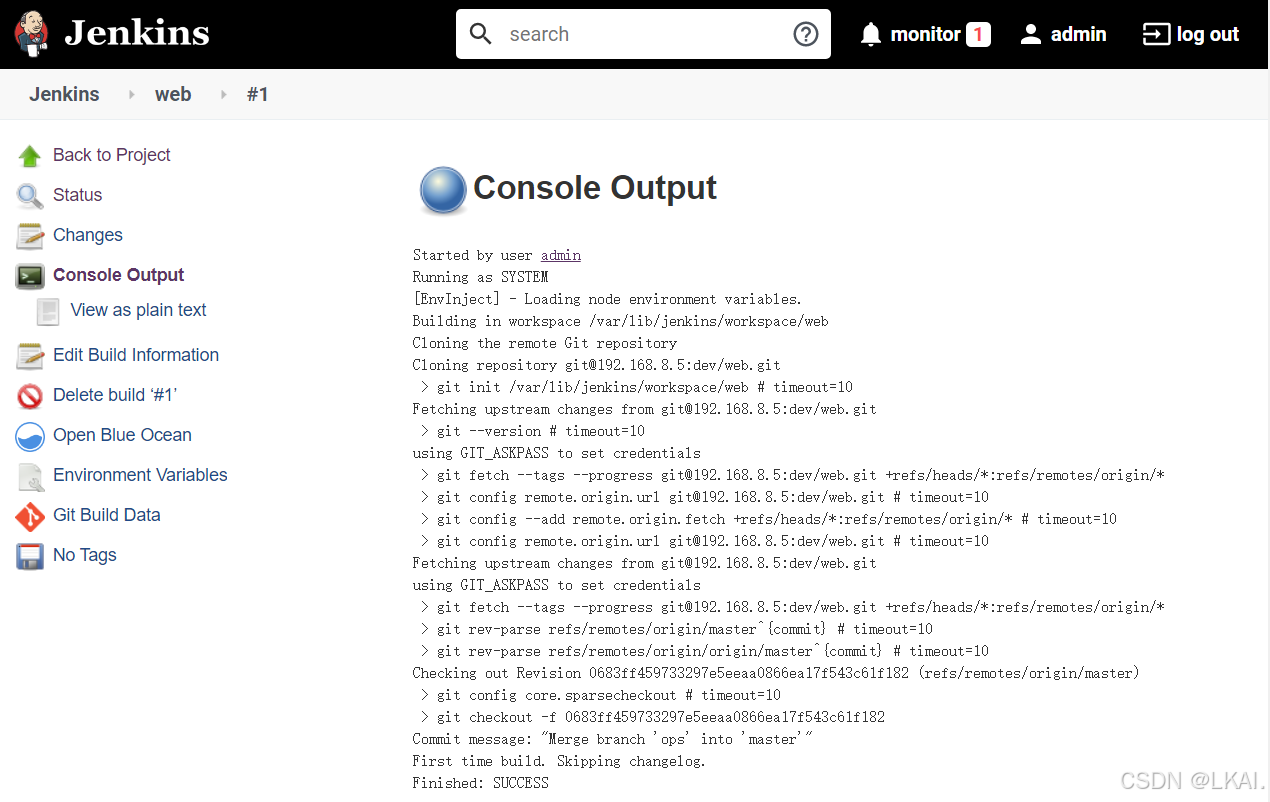The height and width of the screenshot is (802, 1270).
Task: Click the Git Build Data icon
Action: point(28,514)
